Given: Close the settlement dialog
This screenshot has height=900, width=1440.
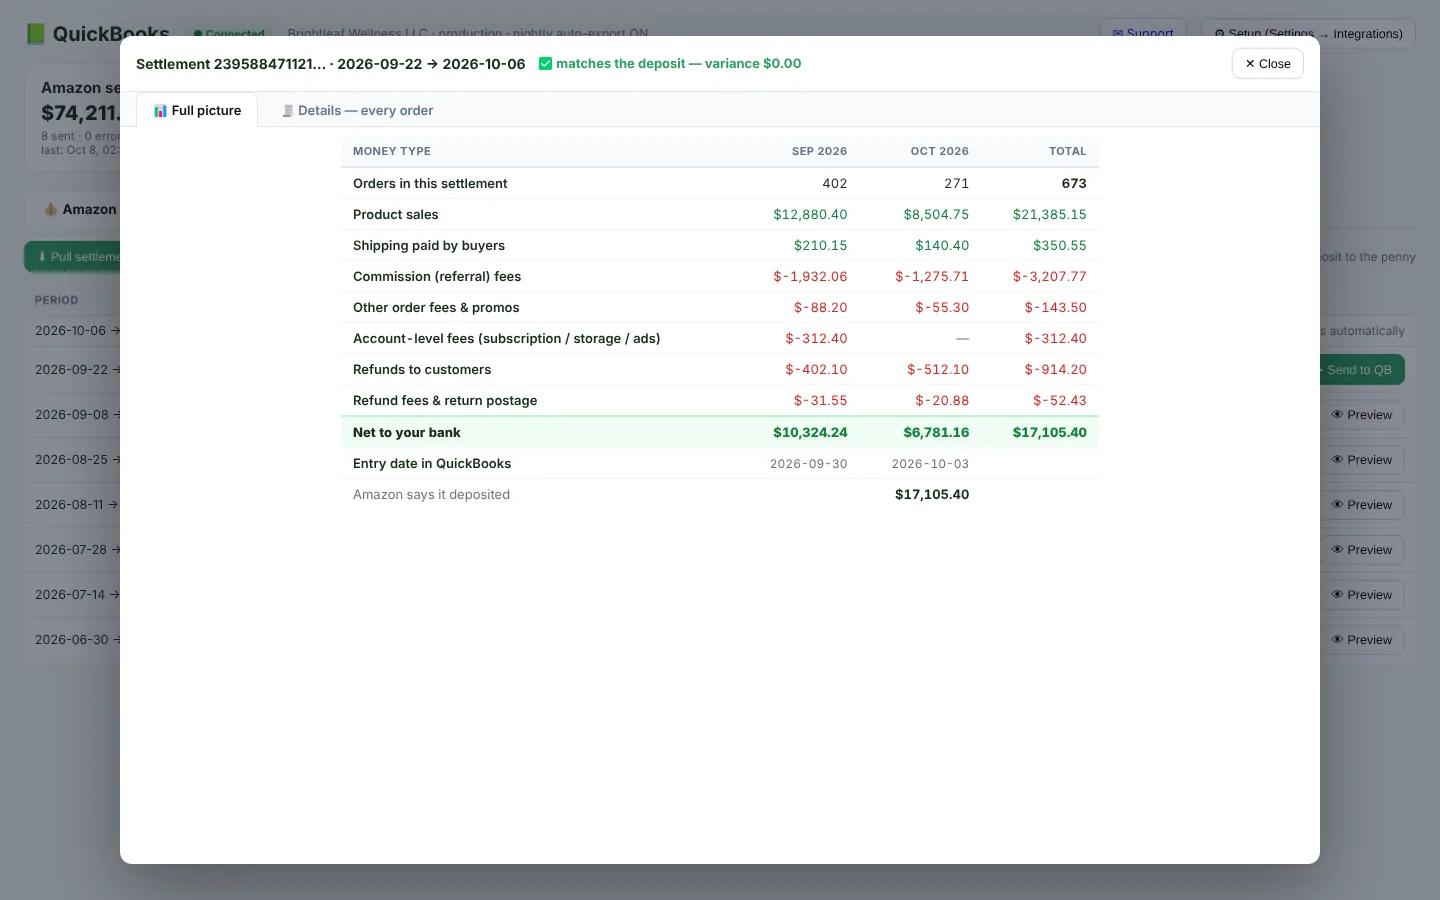Looking at the screenshot, I should [1267, 63].
